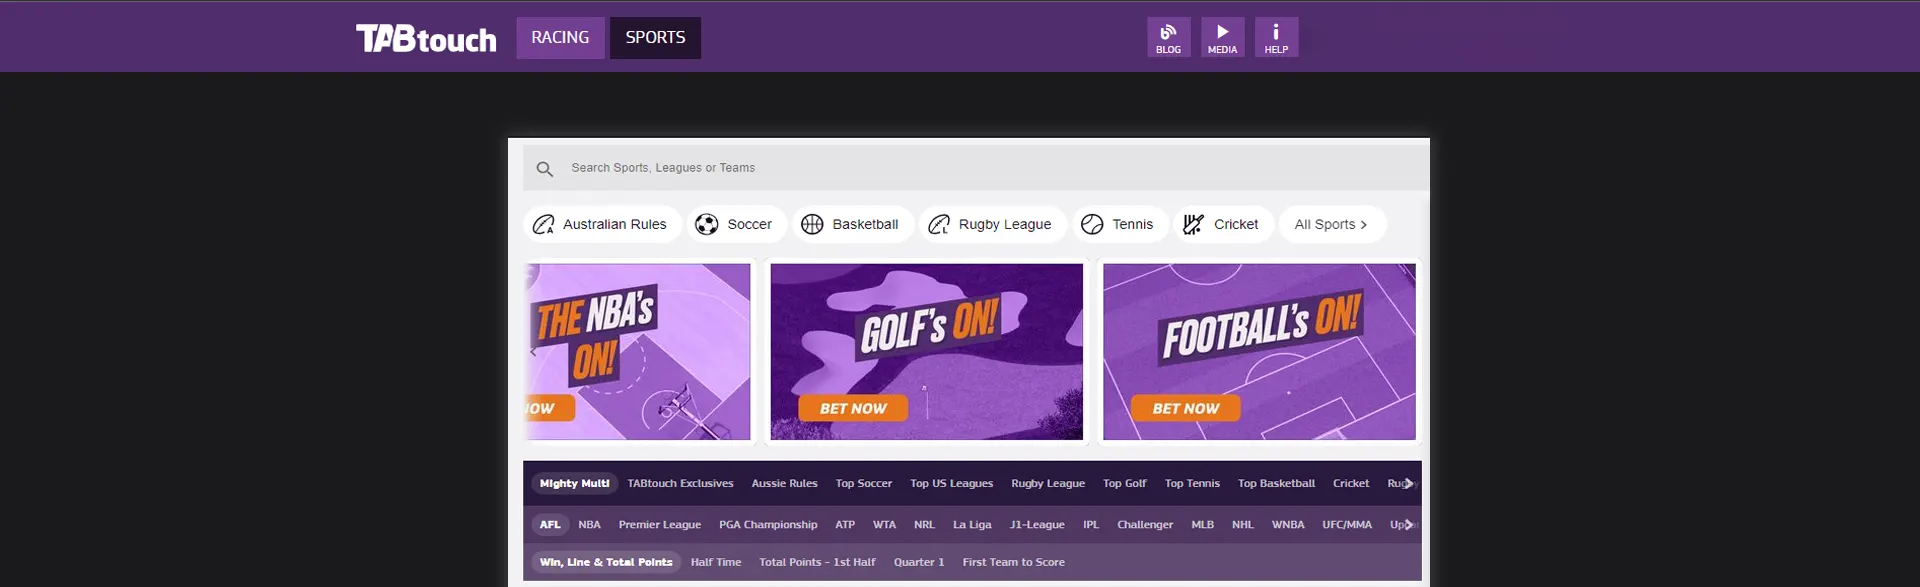1920x587 pixels.
Task: Select the Australian Rules sport chip
Action: point(601,224)
